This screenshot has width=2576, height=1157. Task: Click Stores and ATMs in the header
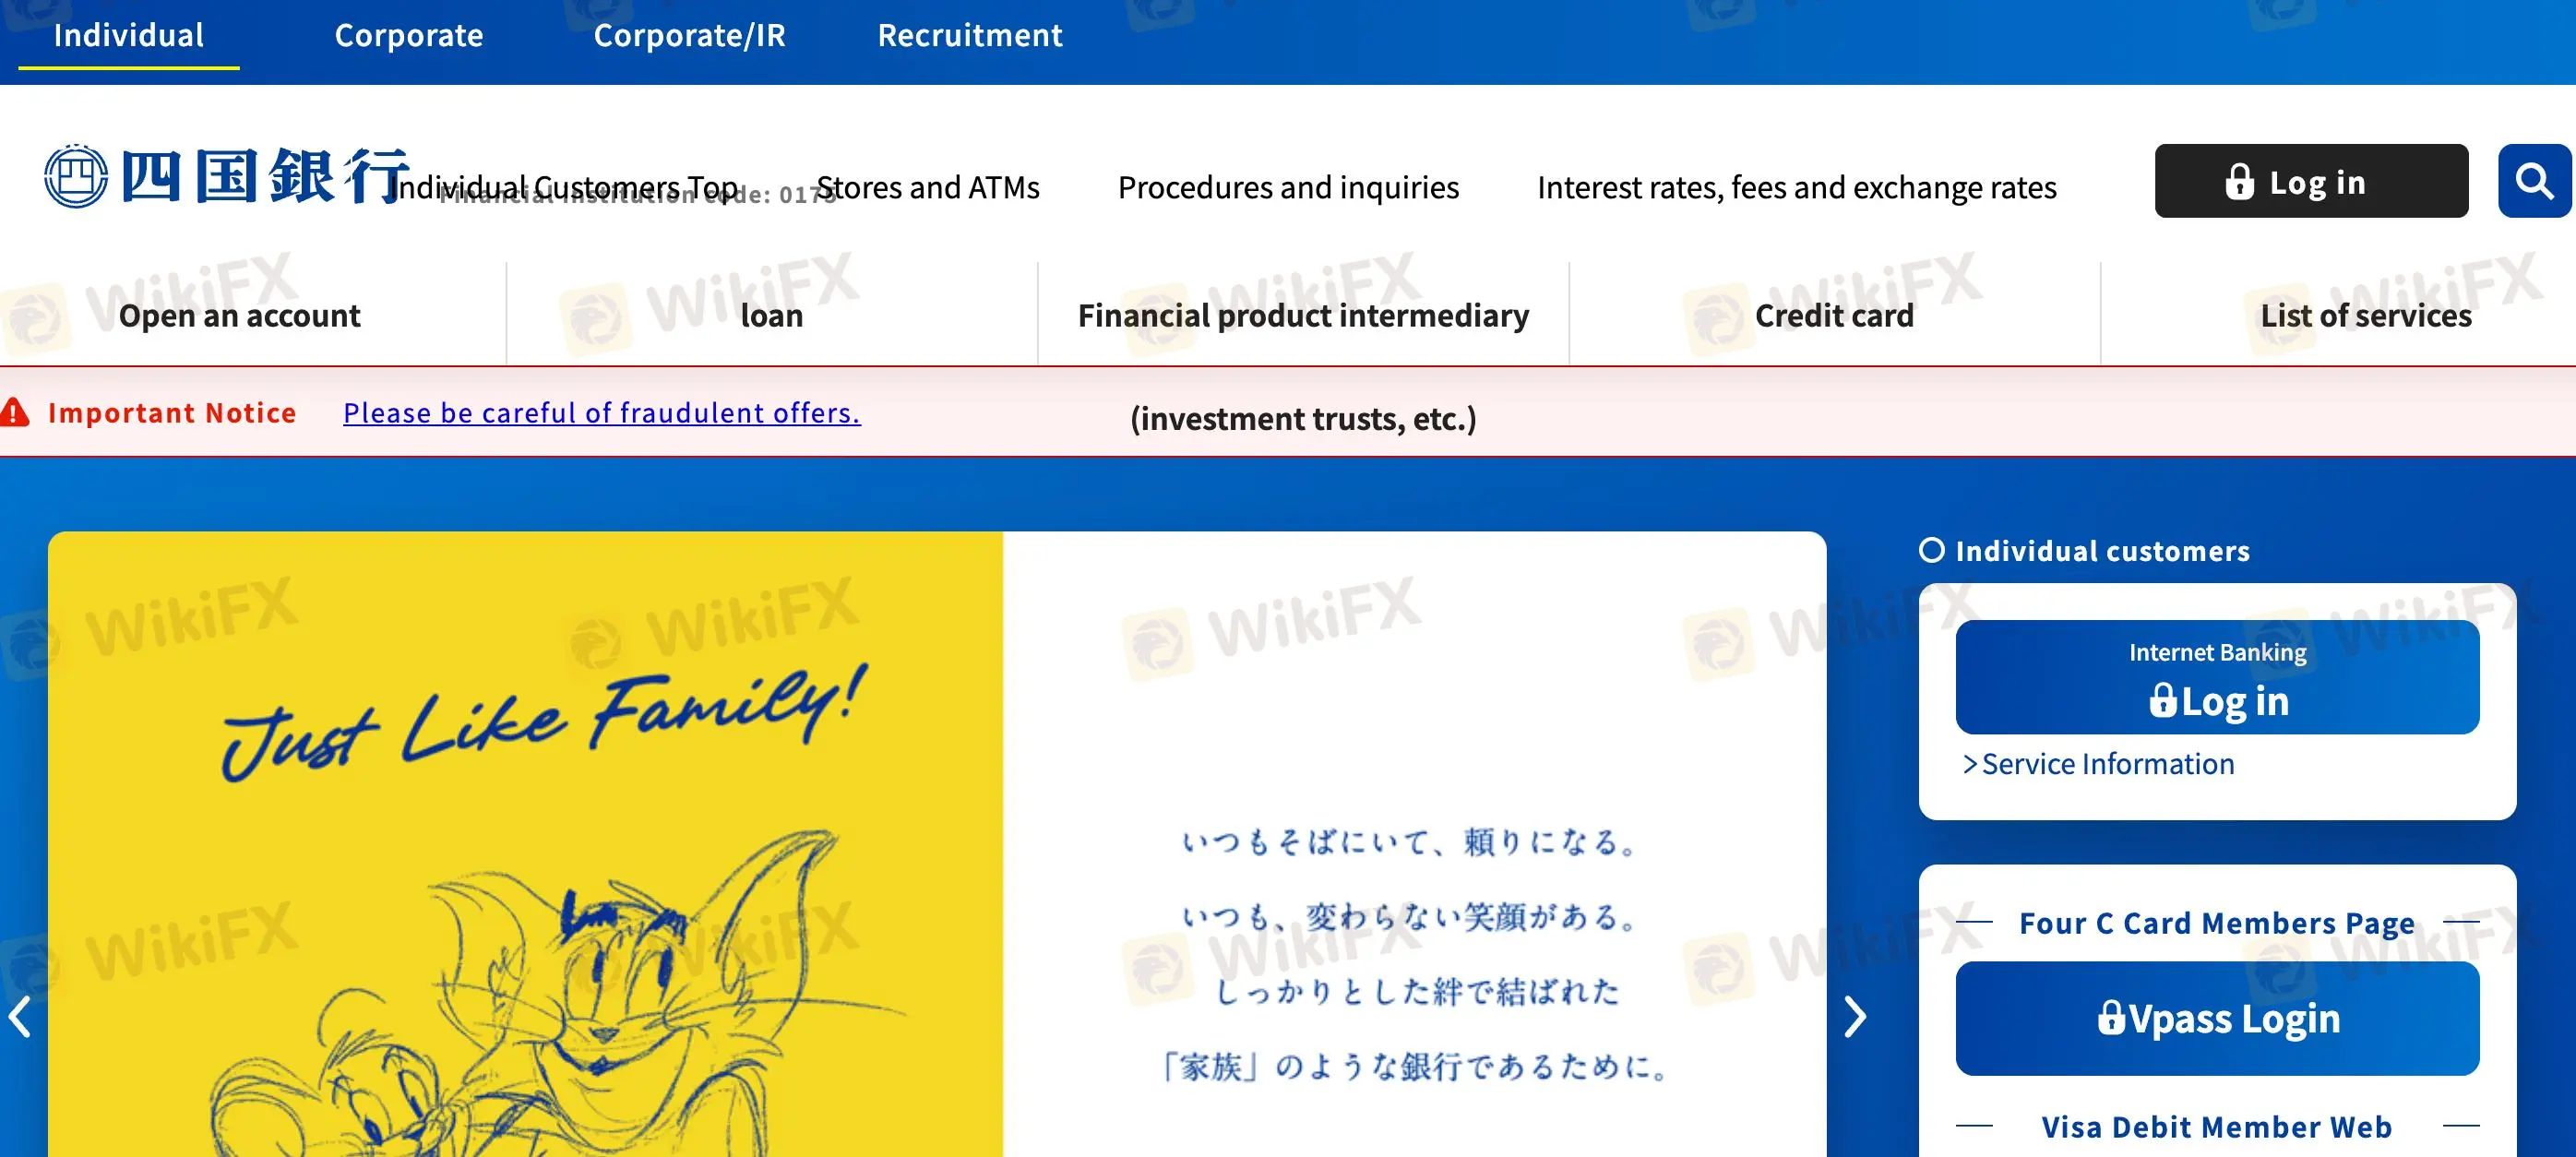coord(929,187)
